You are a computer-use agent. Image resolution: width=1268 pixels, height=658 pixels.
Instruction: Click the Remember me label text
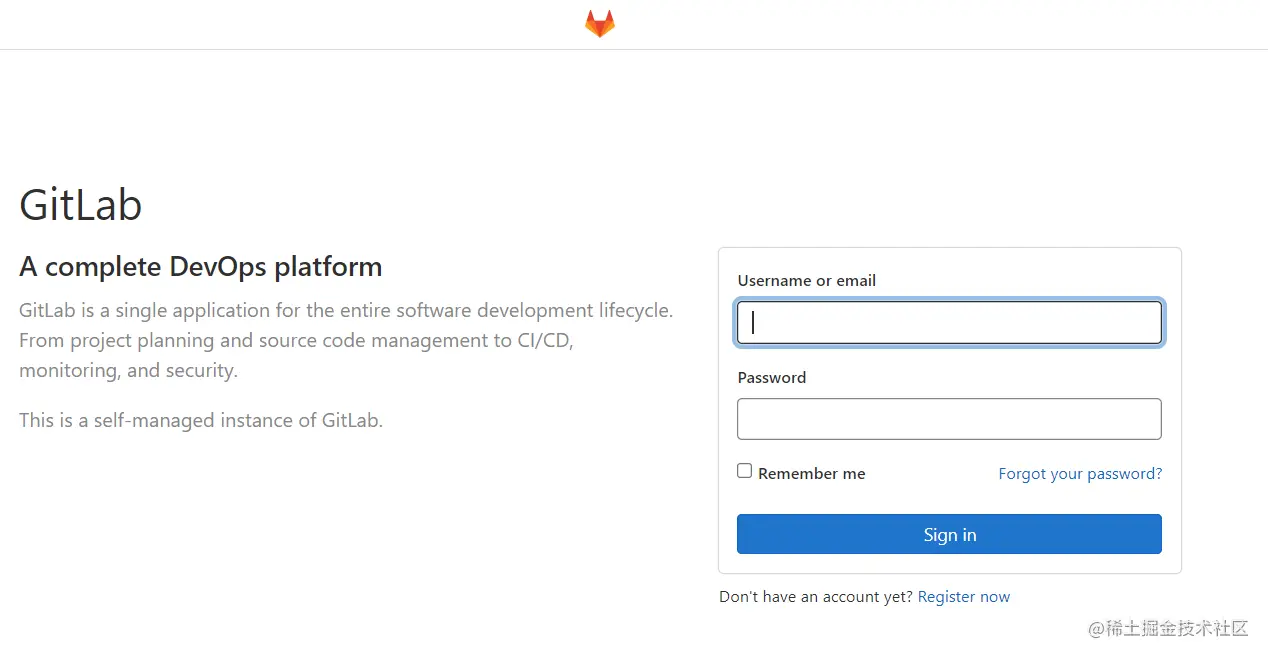[811, 474]
